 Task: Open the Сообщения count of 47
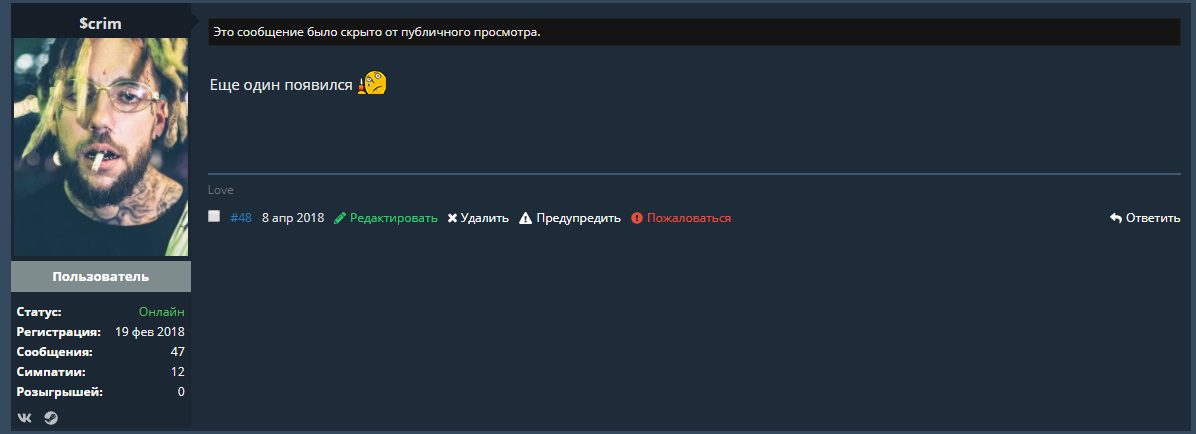(177, 352)
